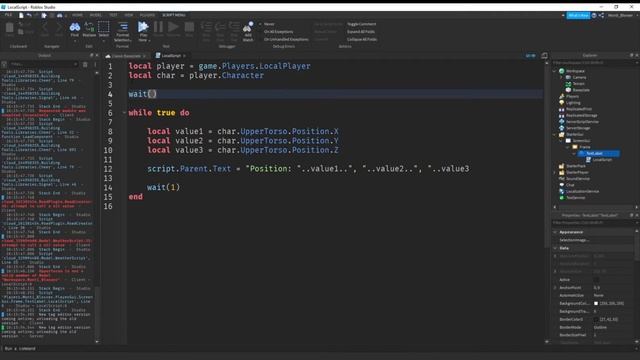Expand the StarterPlayer tree node
Viewport: 640px width, 360px height.
555,172
